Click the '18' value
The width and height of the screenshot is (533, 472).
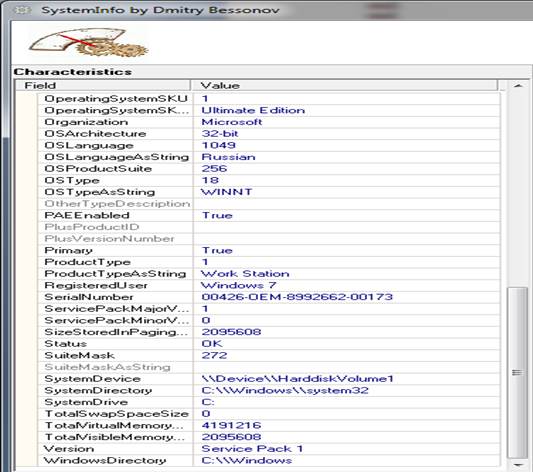tap(210, 180)
